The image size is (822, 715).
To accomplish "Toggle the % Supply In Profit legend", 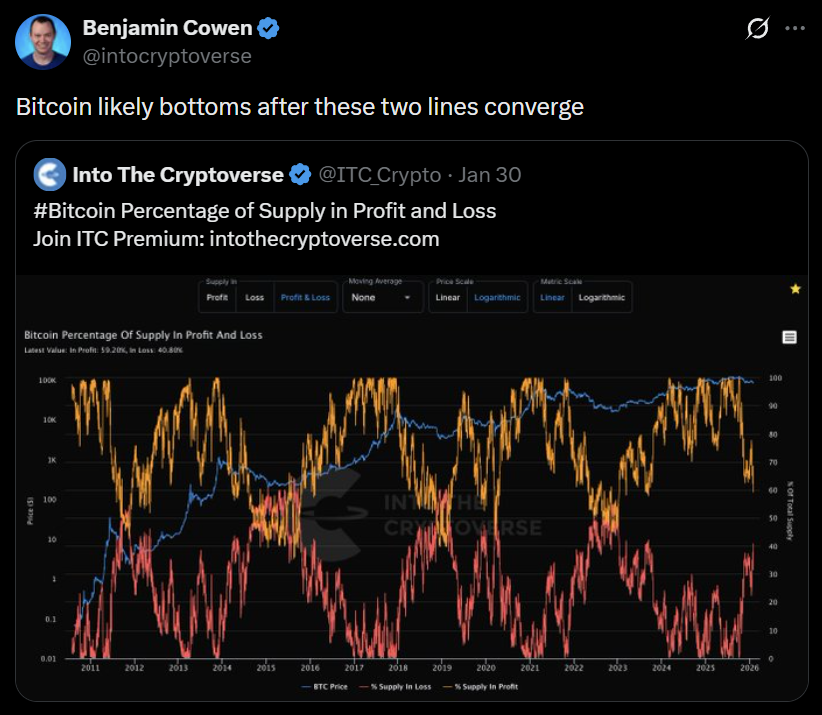I will [483, 686].
